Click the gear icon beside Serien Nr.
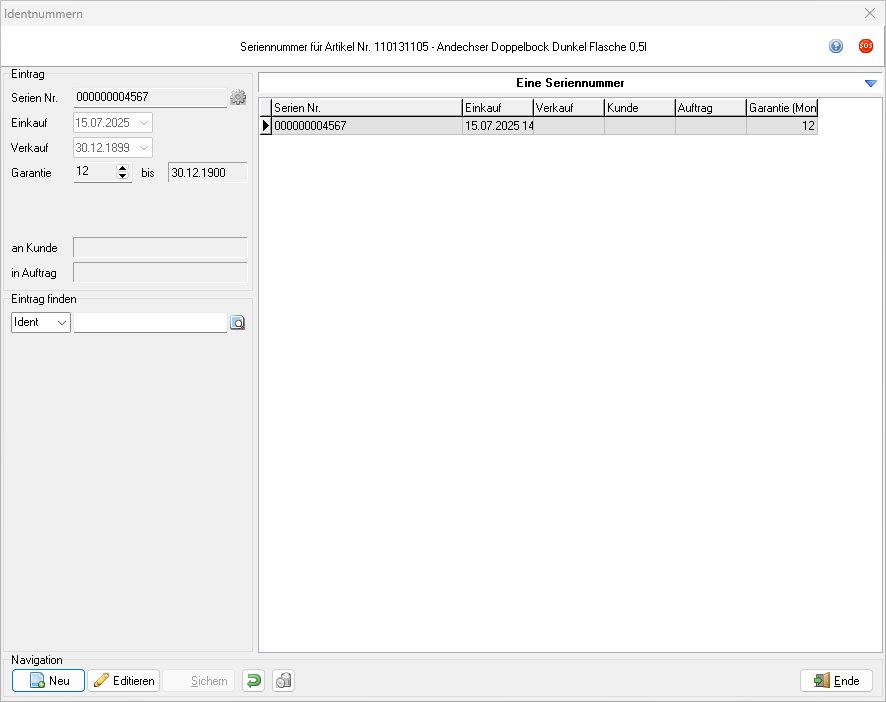This screenshot has width=886, height=702. (238, 97)
